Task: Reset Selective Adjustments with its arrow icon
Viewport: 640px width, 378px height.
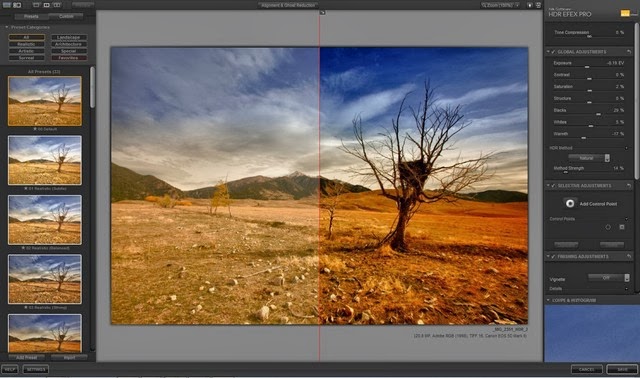Action: (629, 186)
